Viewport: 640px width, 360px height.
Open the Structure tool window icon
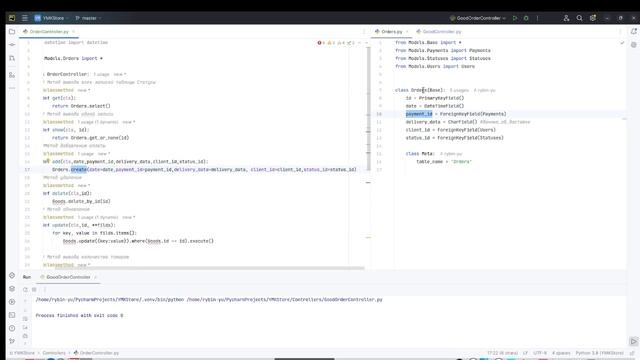point(12,75)
